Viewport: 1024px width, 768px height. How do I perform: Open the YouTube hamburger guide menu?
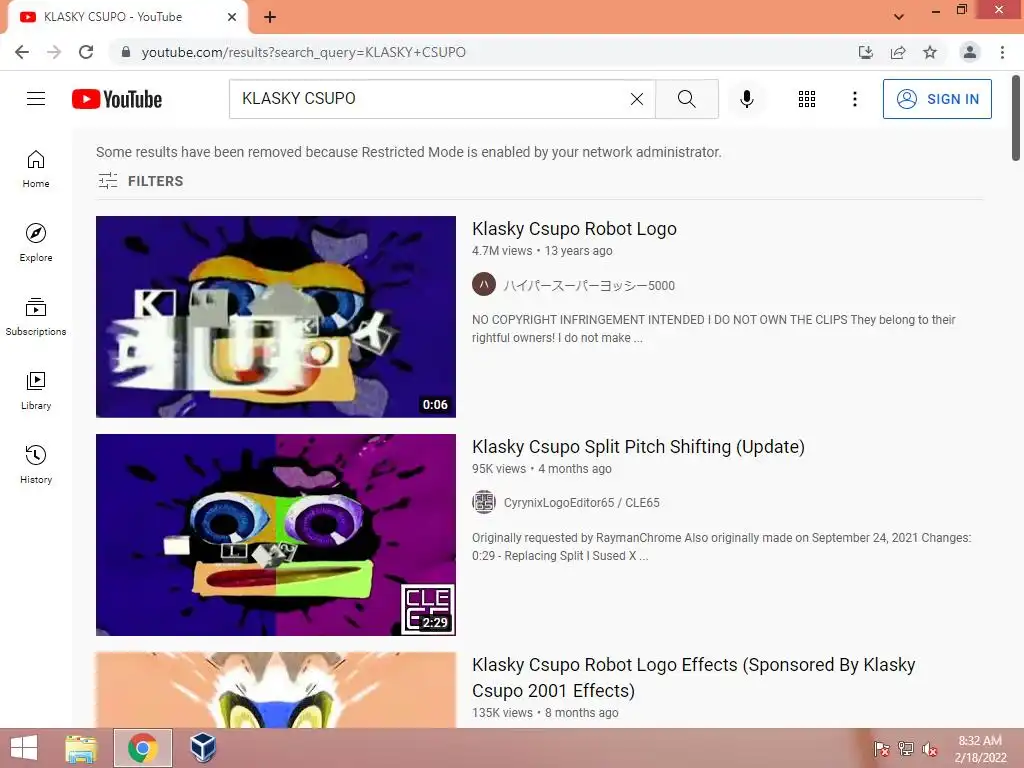pyautogui.click(x=36, y=99)
